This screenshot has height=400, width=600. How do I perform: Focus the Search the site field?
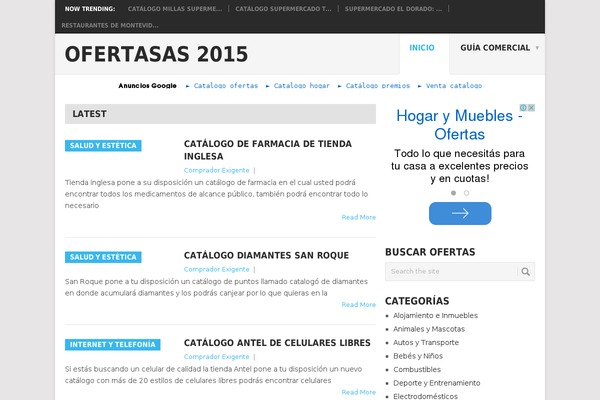pos(451,271)
